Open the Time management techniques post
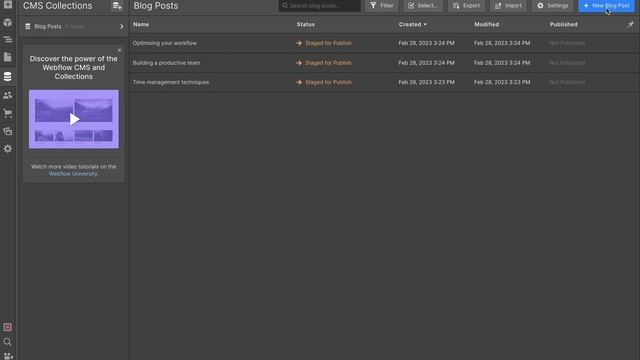Viewport: 640px width, 360px height. click(171, 82)
